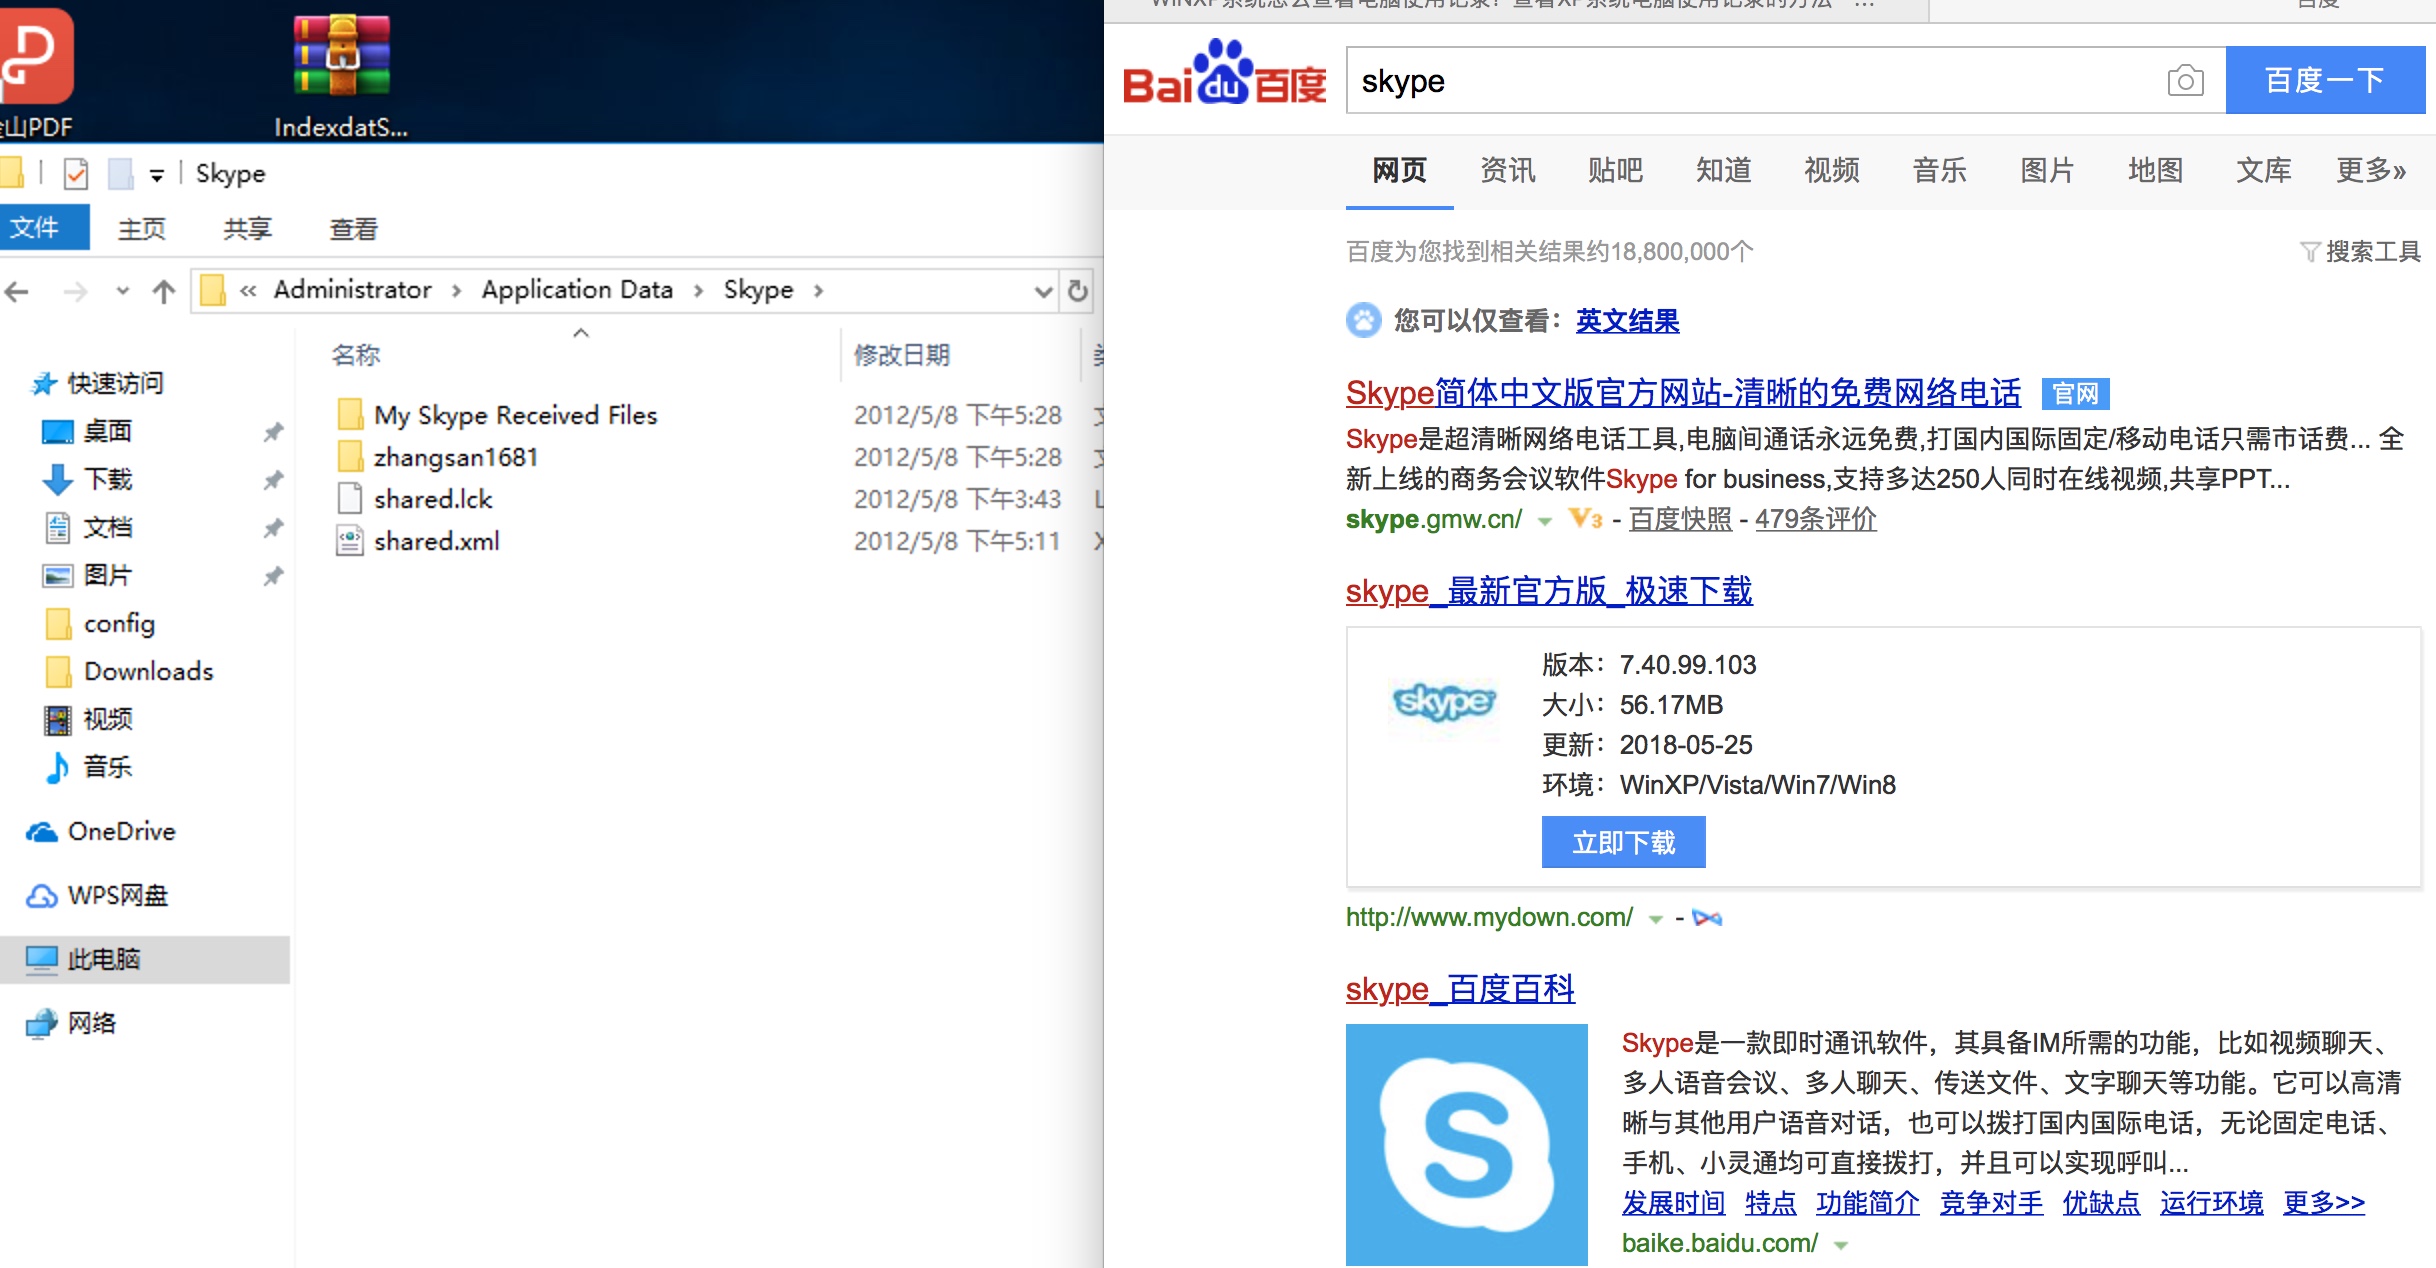2436x1268 pixels.
Task: Unpin 下载 from Quick Access
Action: click(x=272, y=480)
